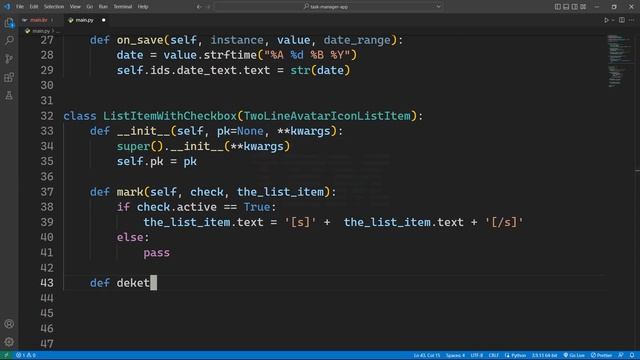Viewport: 640px width, 360px height.
Task: Change the Spaces: 4 indentation setting
Action: 455,355
